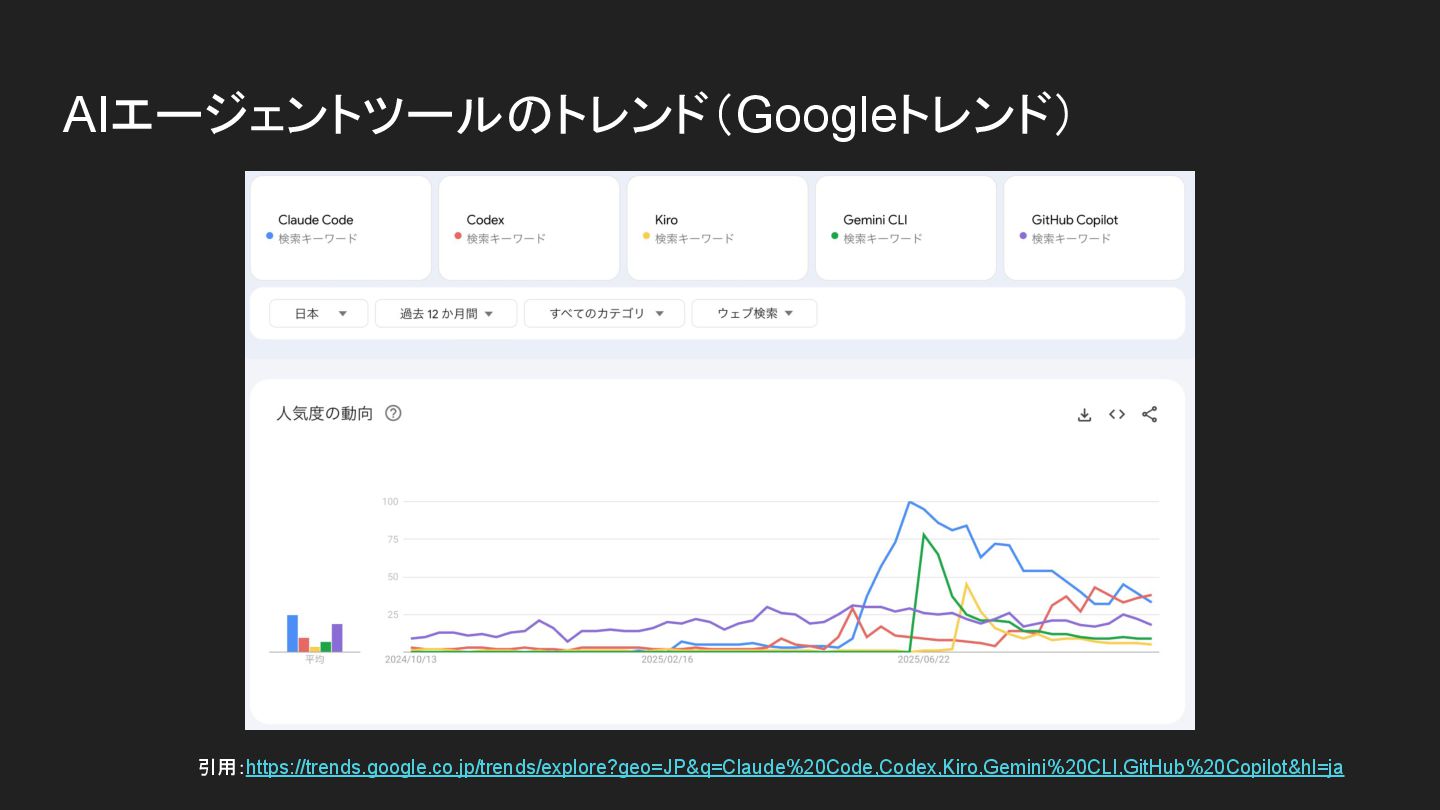The width and height of the screenshot is (1440, 810).
Task: Select the Codex search term card
Action: [529, 228]
